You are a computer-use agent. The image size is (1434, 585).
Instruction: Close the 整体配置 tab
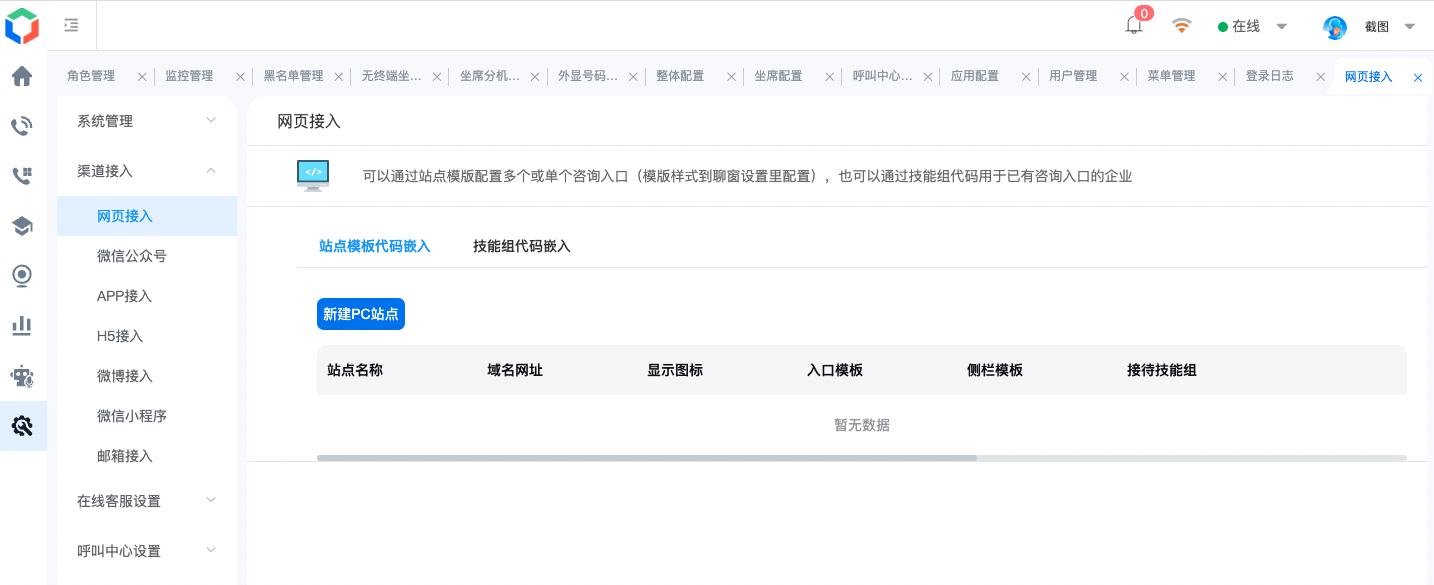(731, 76)
